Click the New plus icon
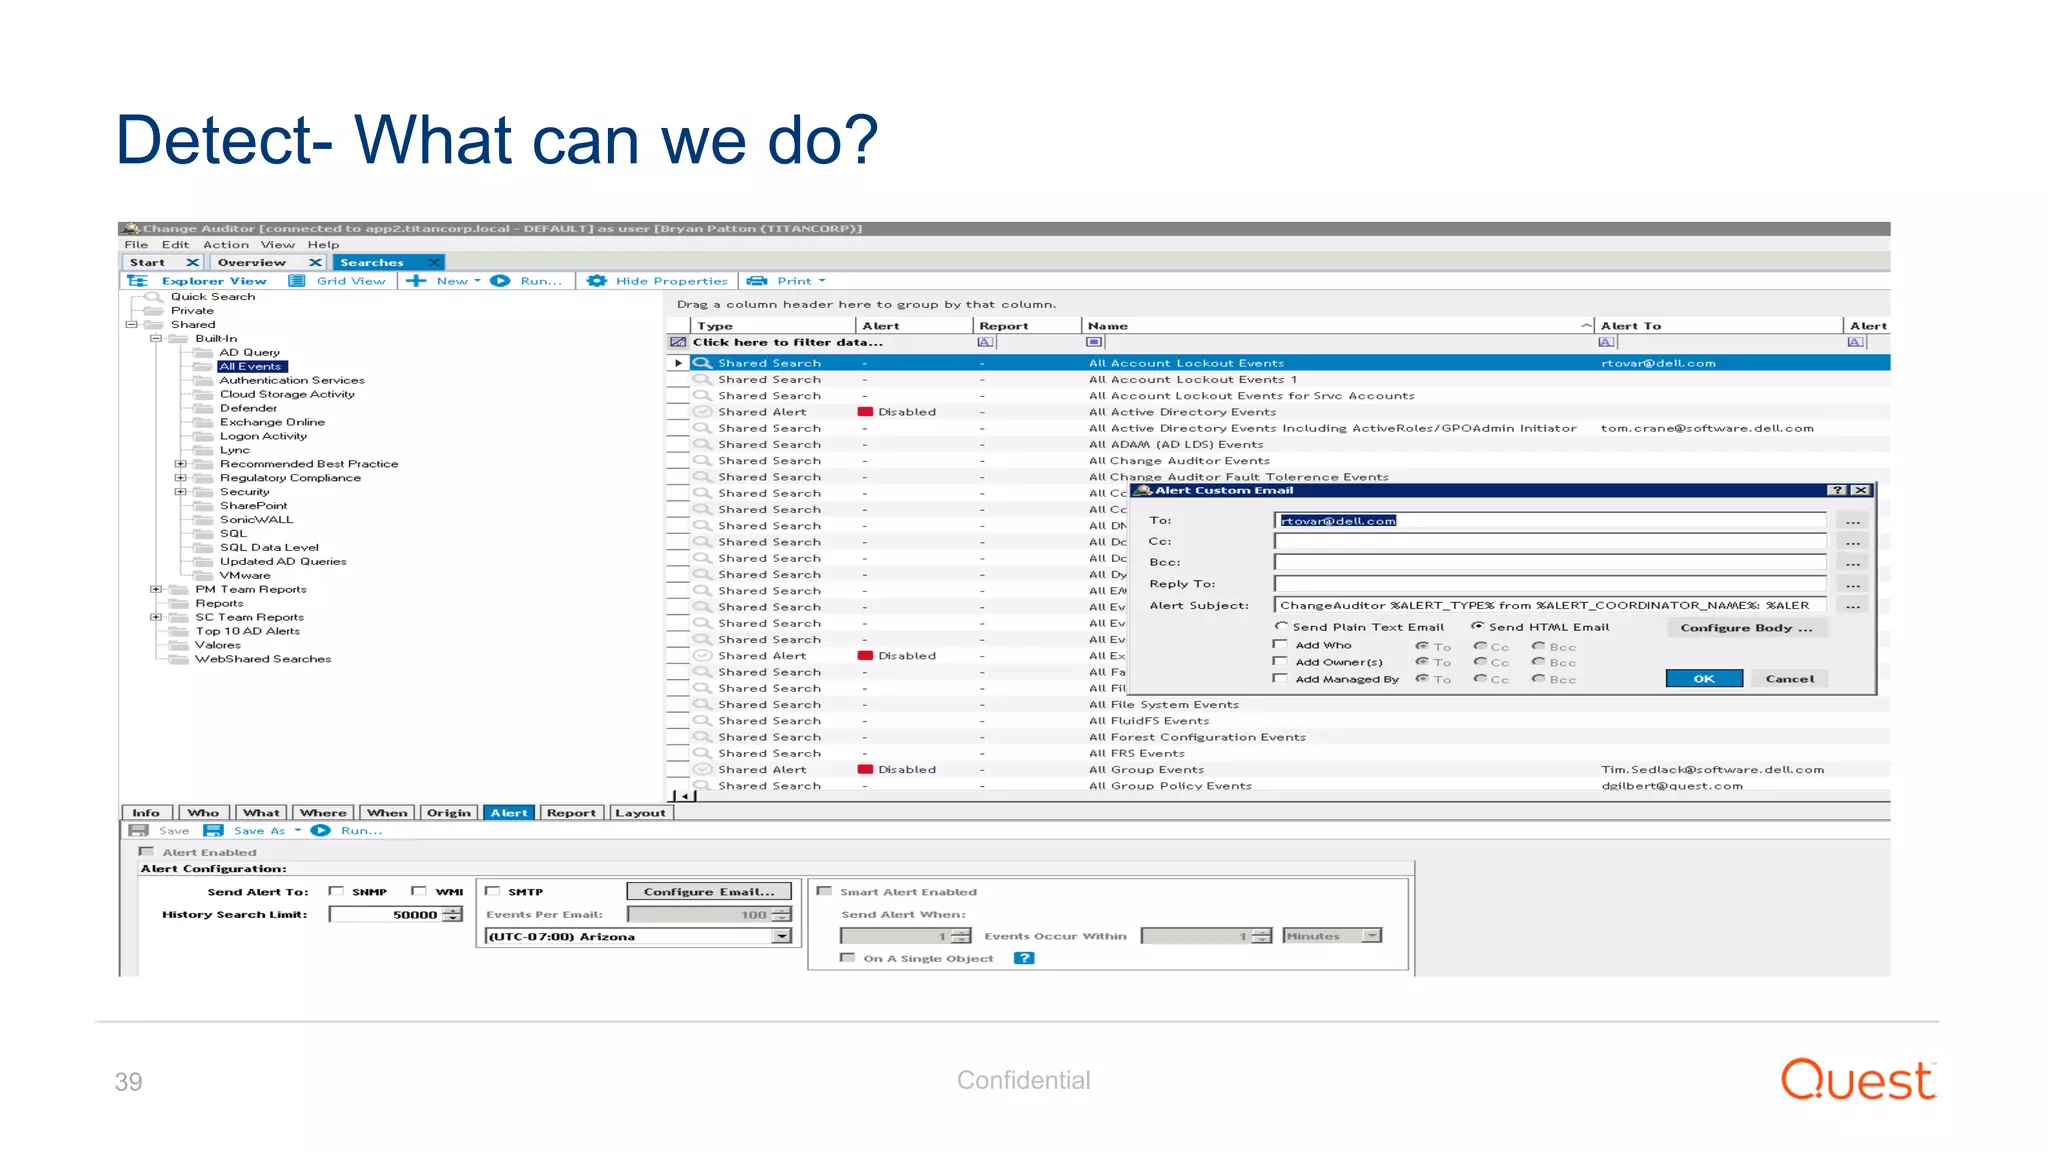 click(416, 281)
